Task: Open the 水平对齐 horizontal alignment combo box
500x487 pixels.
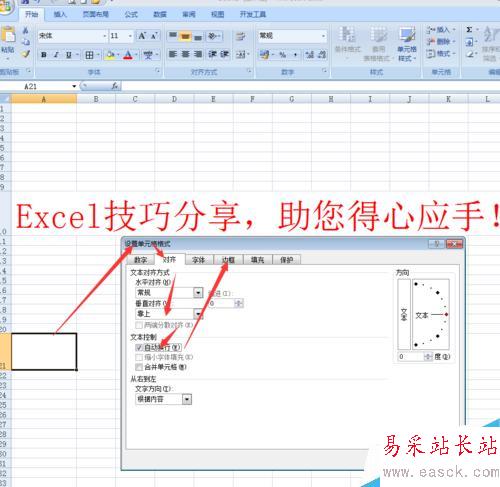Action: coord(169,293)
